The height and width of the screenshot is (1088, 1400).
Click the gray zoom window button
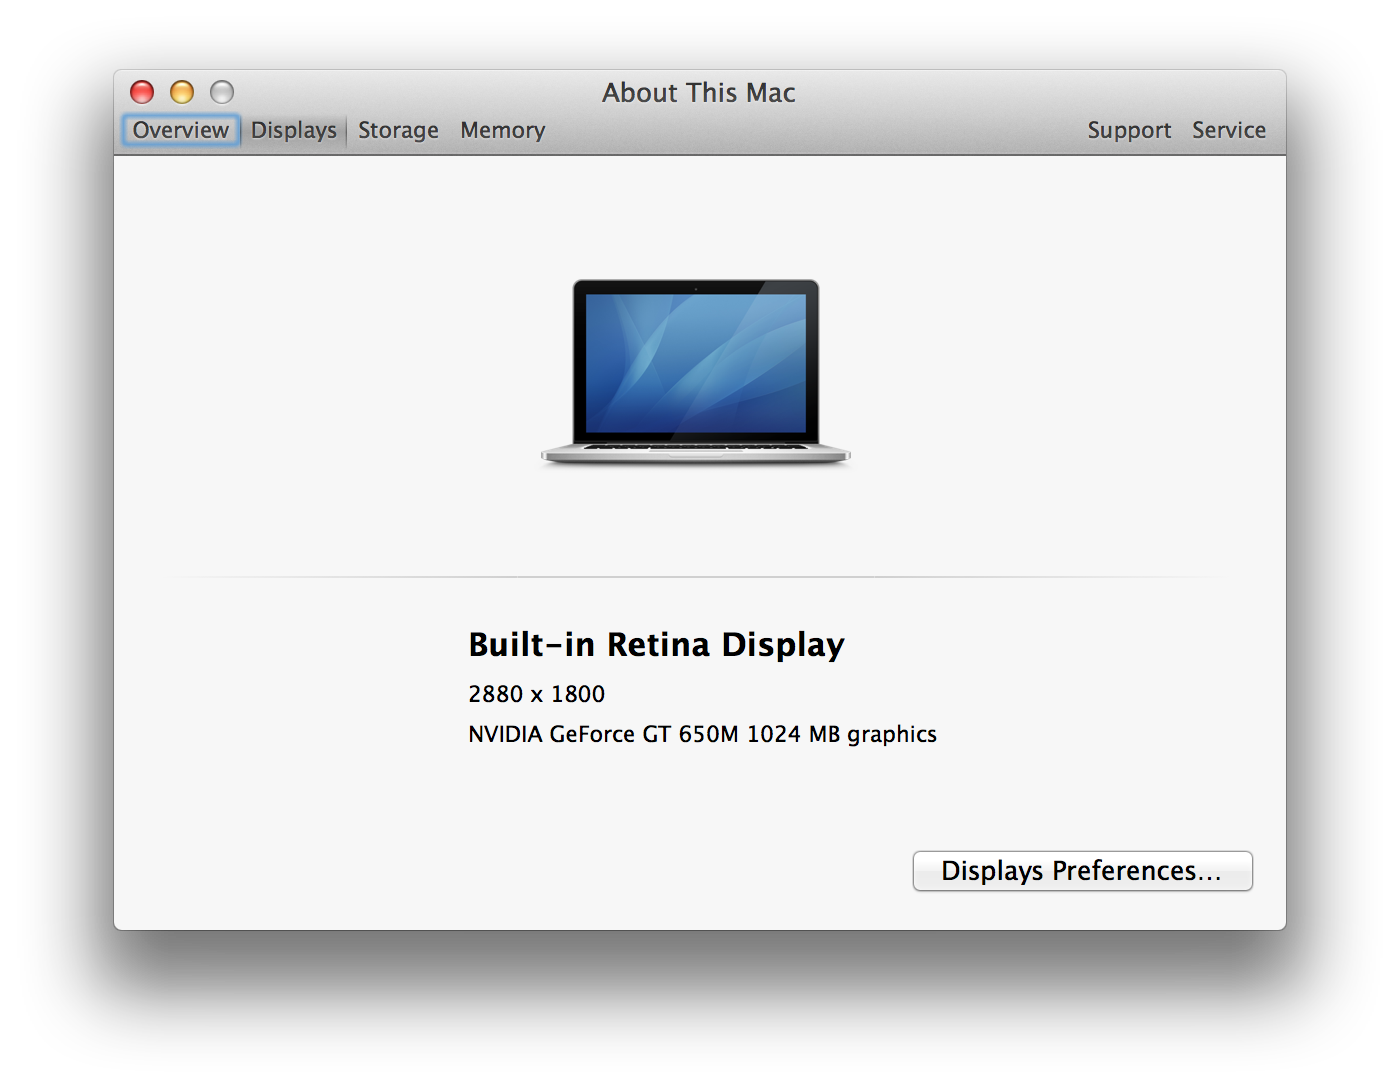222,92
